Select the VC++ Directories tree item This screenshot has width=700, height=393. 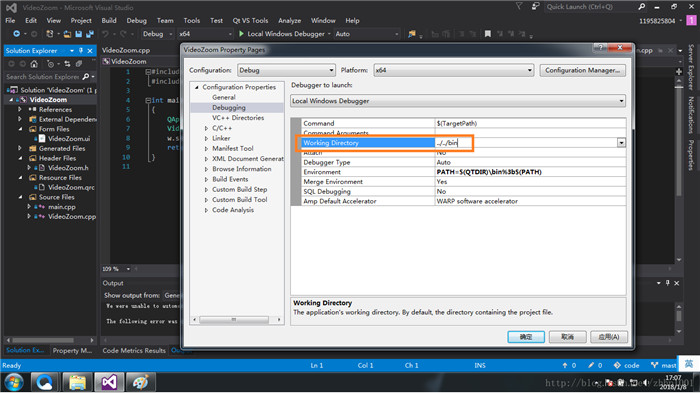coord(238,118)
